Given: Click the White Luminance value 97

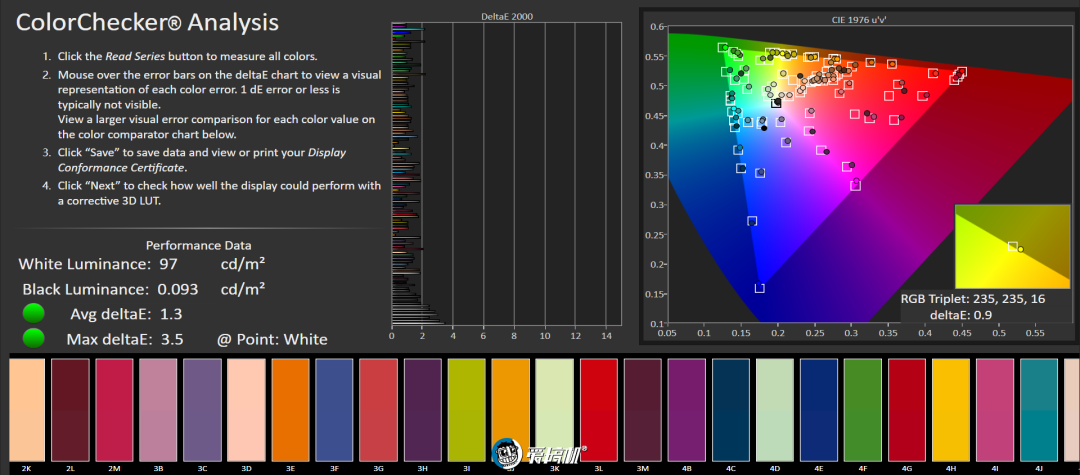Looking at the screenshot, I should [x=168, y=264].
